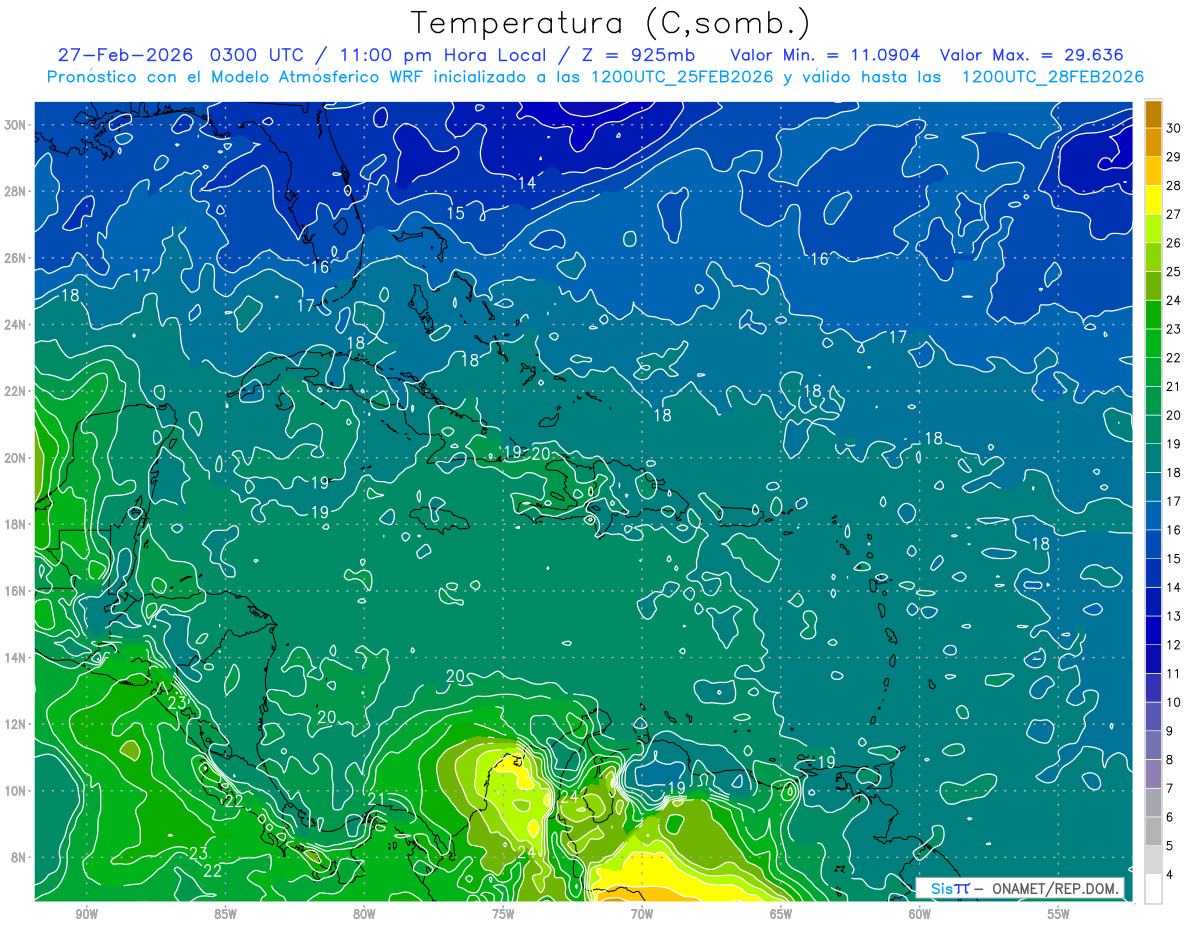Click the '55W' longitude axis label
The height and width of the screenshot is (927, 1200).
(x=1059, y=915)
